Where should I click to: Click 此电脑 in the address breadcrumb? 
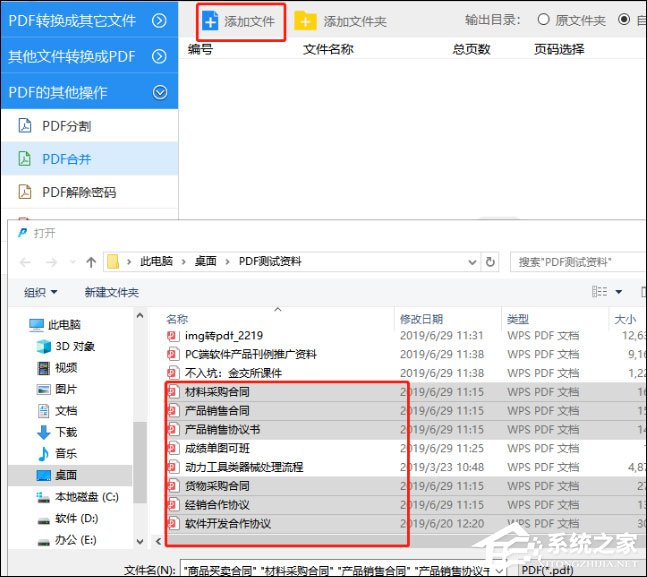(156, 261)
